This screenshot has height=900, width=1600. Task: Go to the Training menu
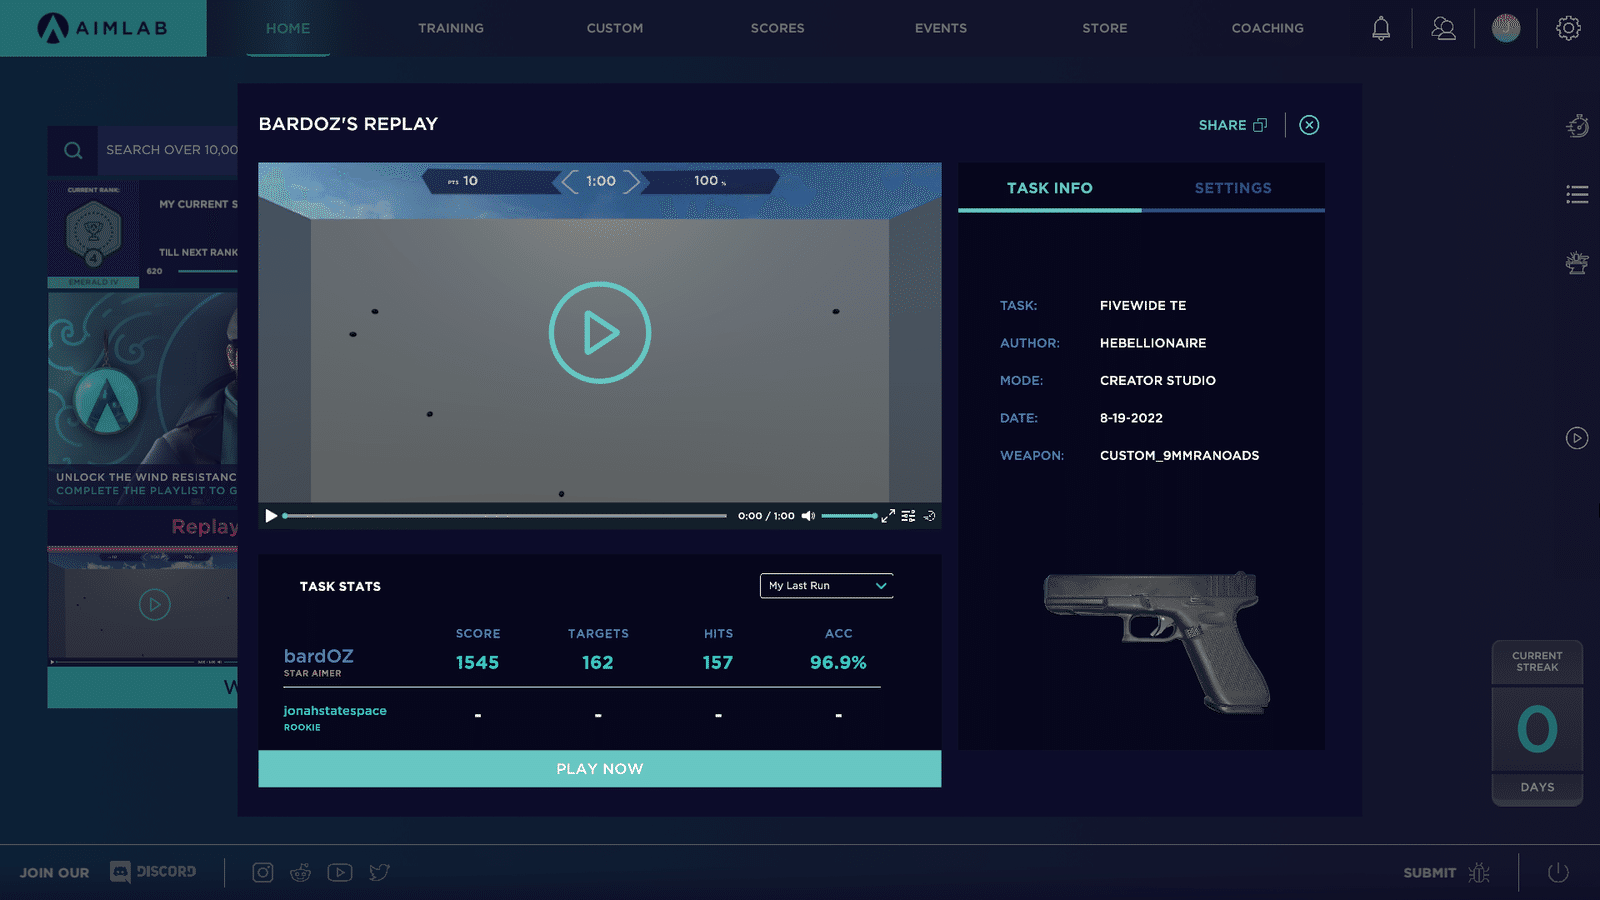(451, 28)
